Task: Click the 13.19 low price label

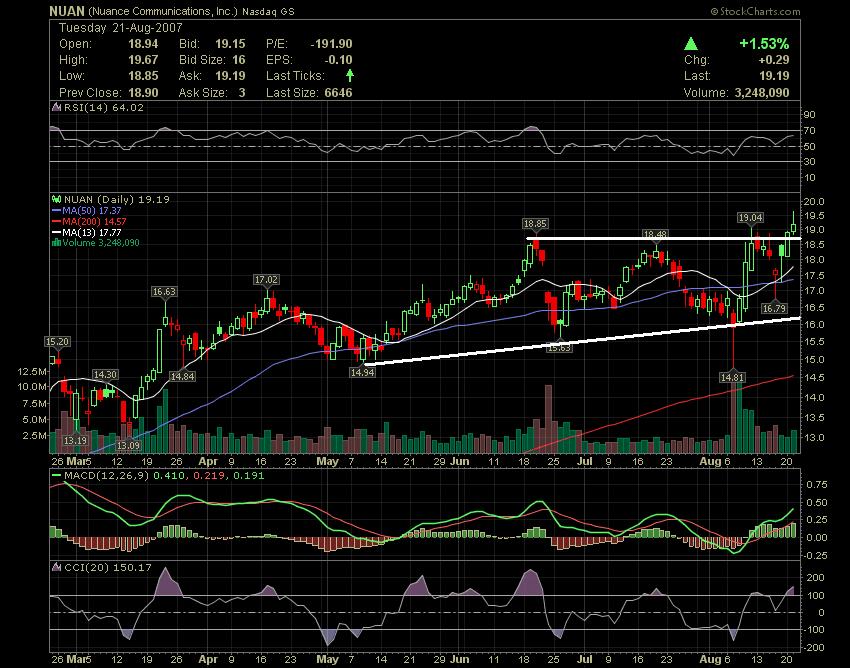Action: pos(75,440)
